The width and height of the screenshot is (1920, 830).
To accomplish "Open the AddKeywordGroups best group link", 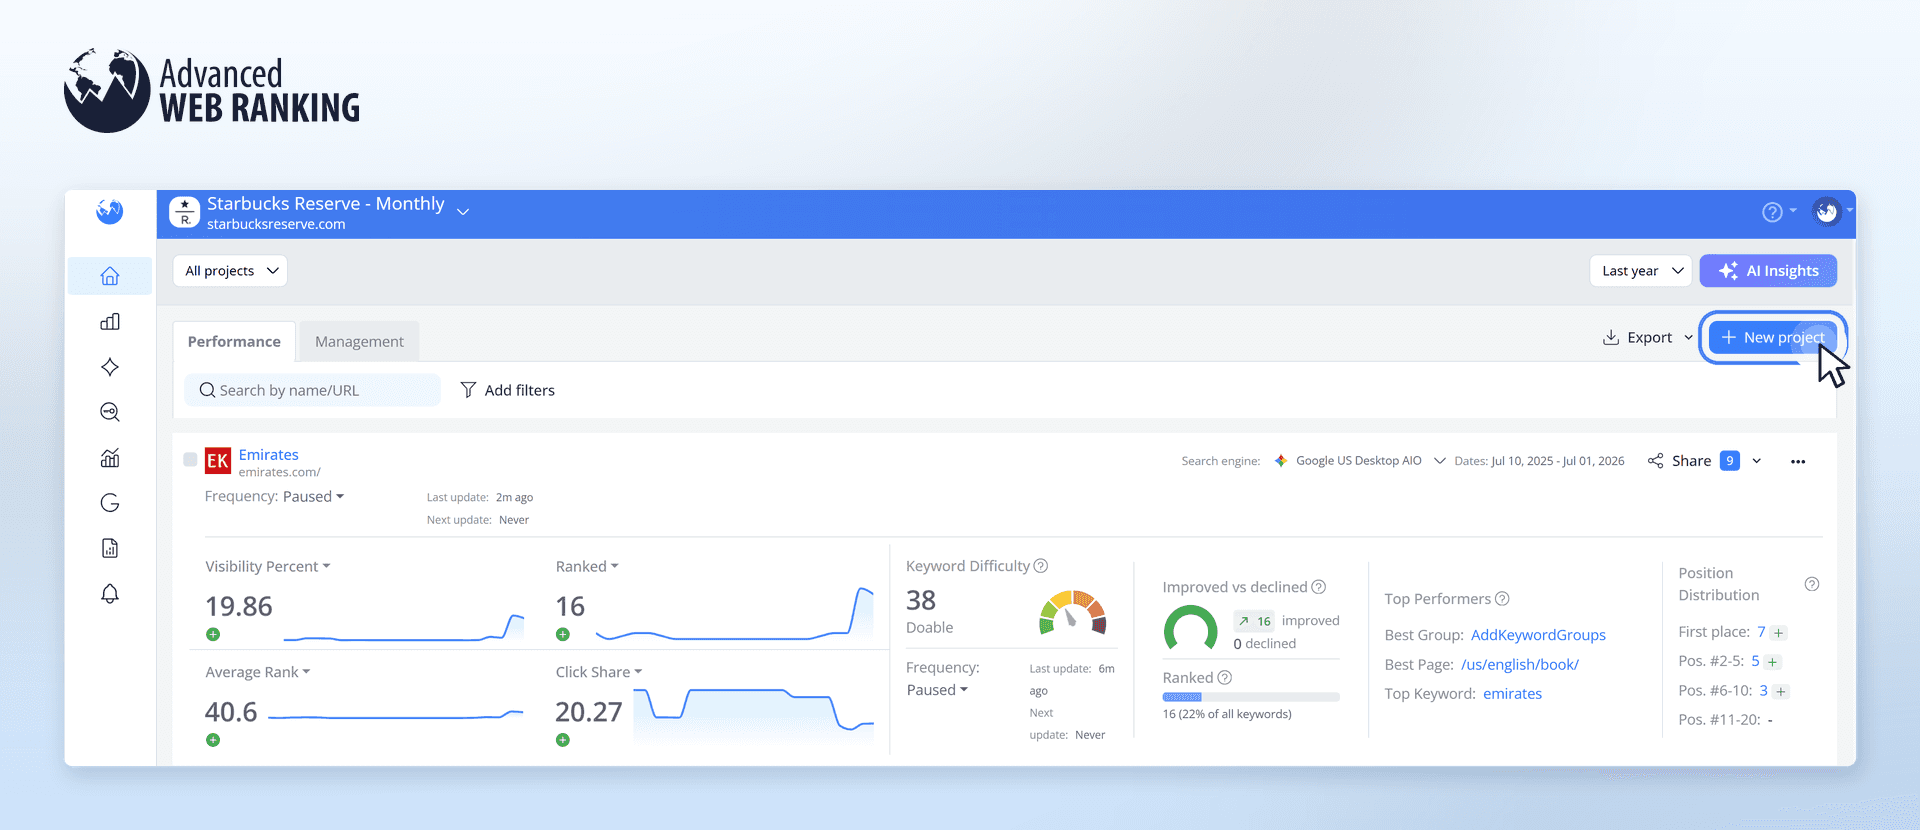I will click(x=1538, y=635).
